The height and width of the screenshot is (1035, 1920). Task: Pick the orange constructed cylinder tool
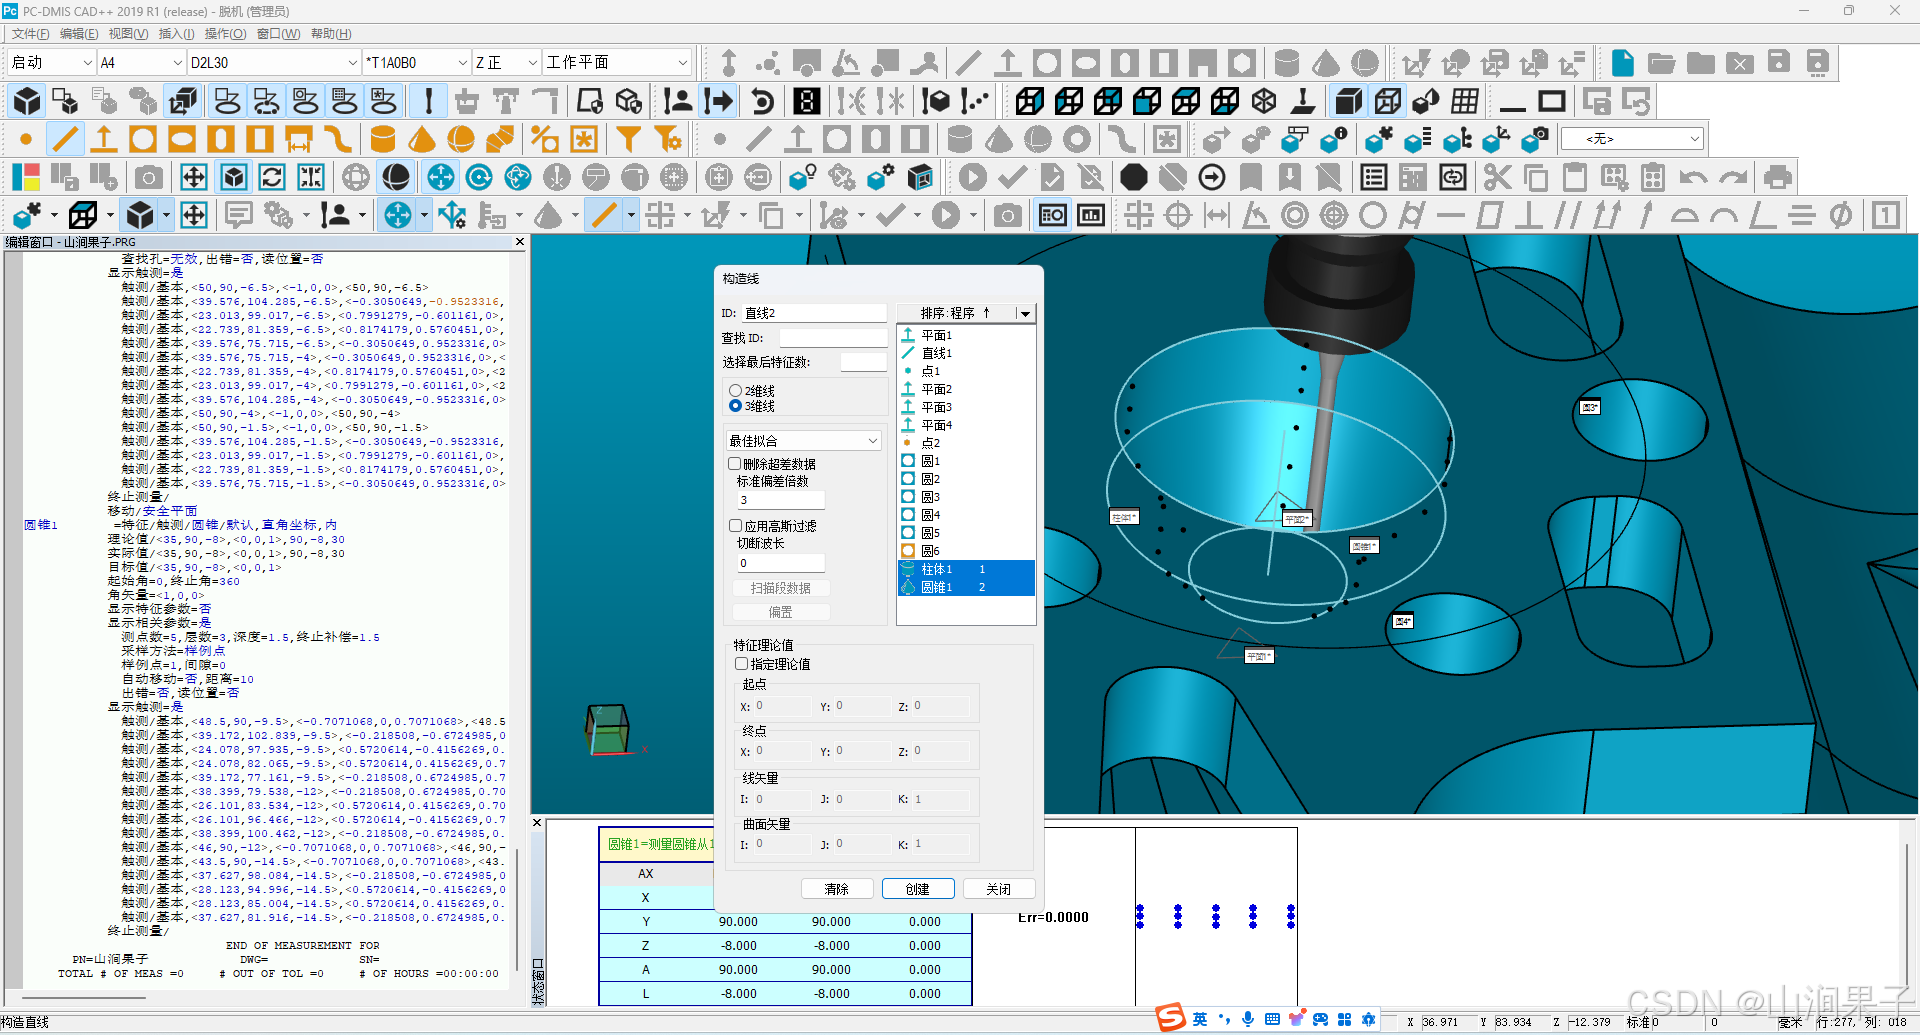pyautogui.click(x=383, y=139)
